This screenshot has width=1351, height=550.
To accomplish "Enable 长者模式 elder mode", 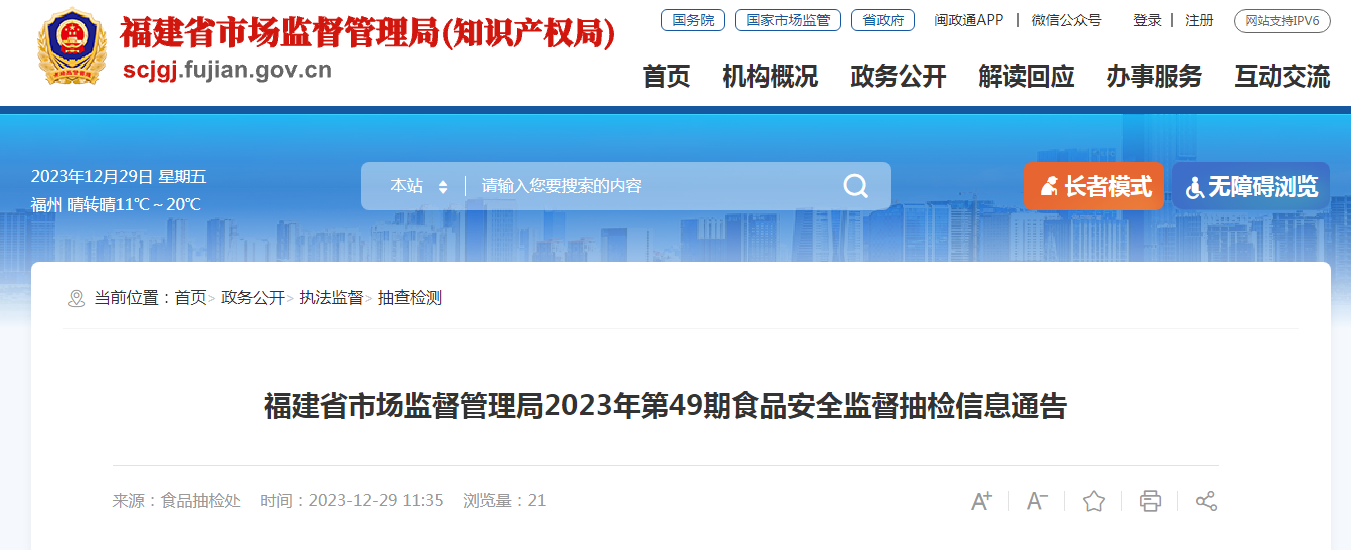I will 1094,186.
